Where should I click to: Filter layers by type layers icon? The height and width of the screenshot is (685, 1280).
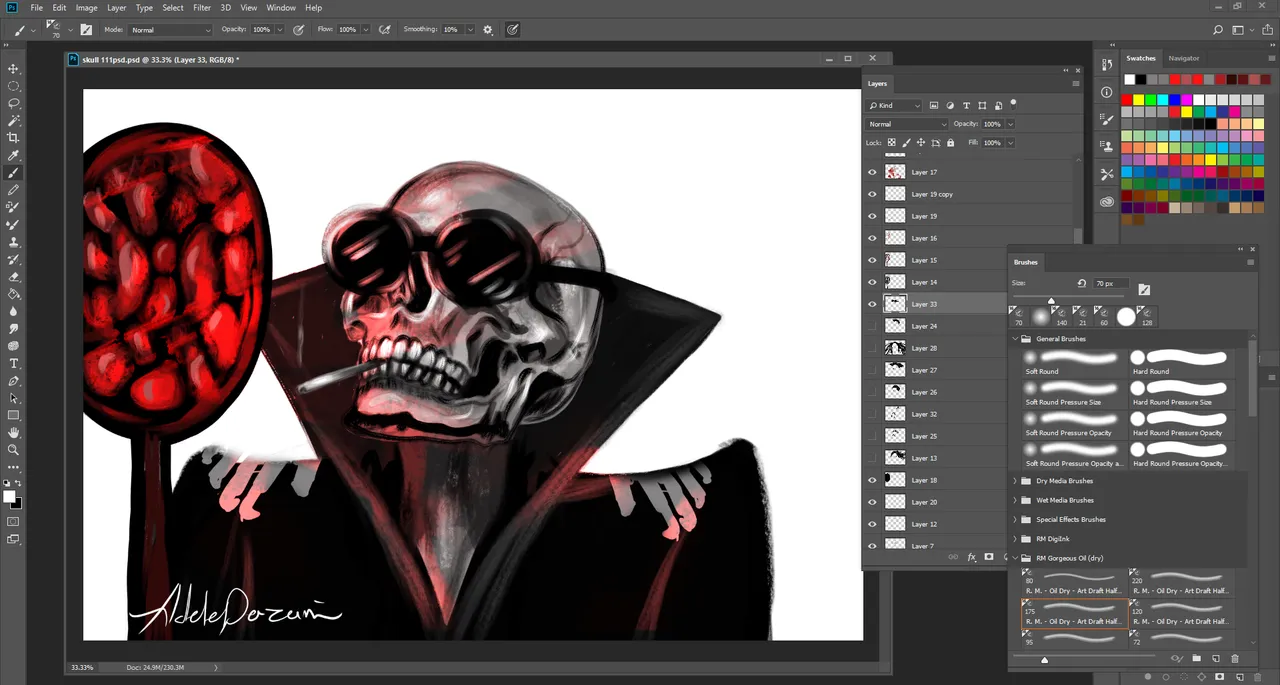[x=966, y=105]
